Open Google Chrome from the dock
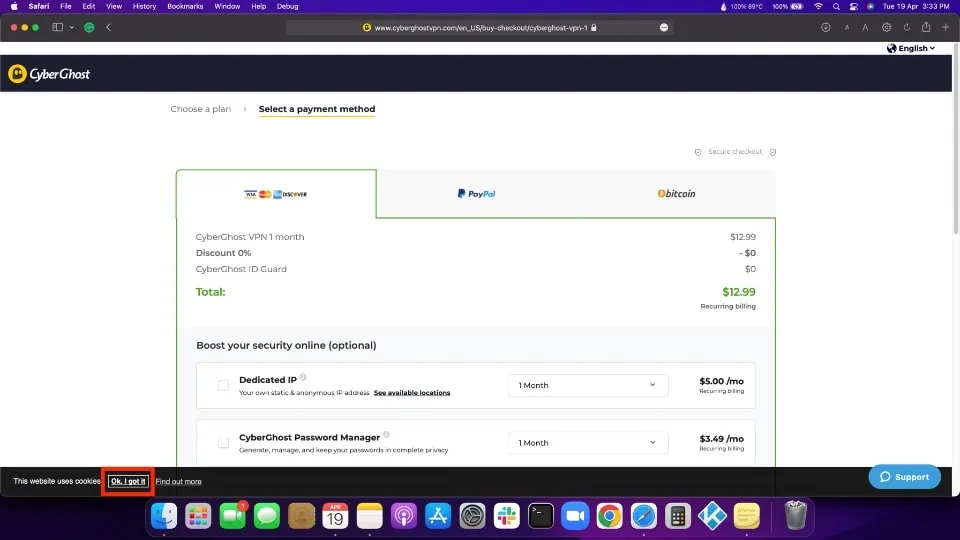The height and width of the screenshot is (540, 960). coord(609,516)
